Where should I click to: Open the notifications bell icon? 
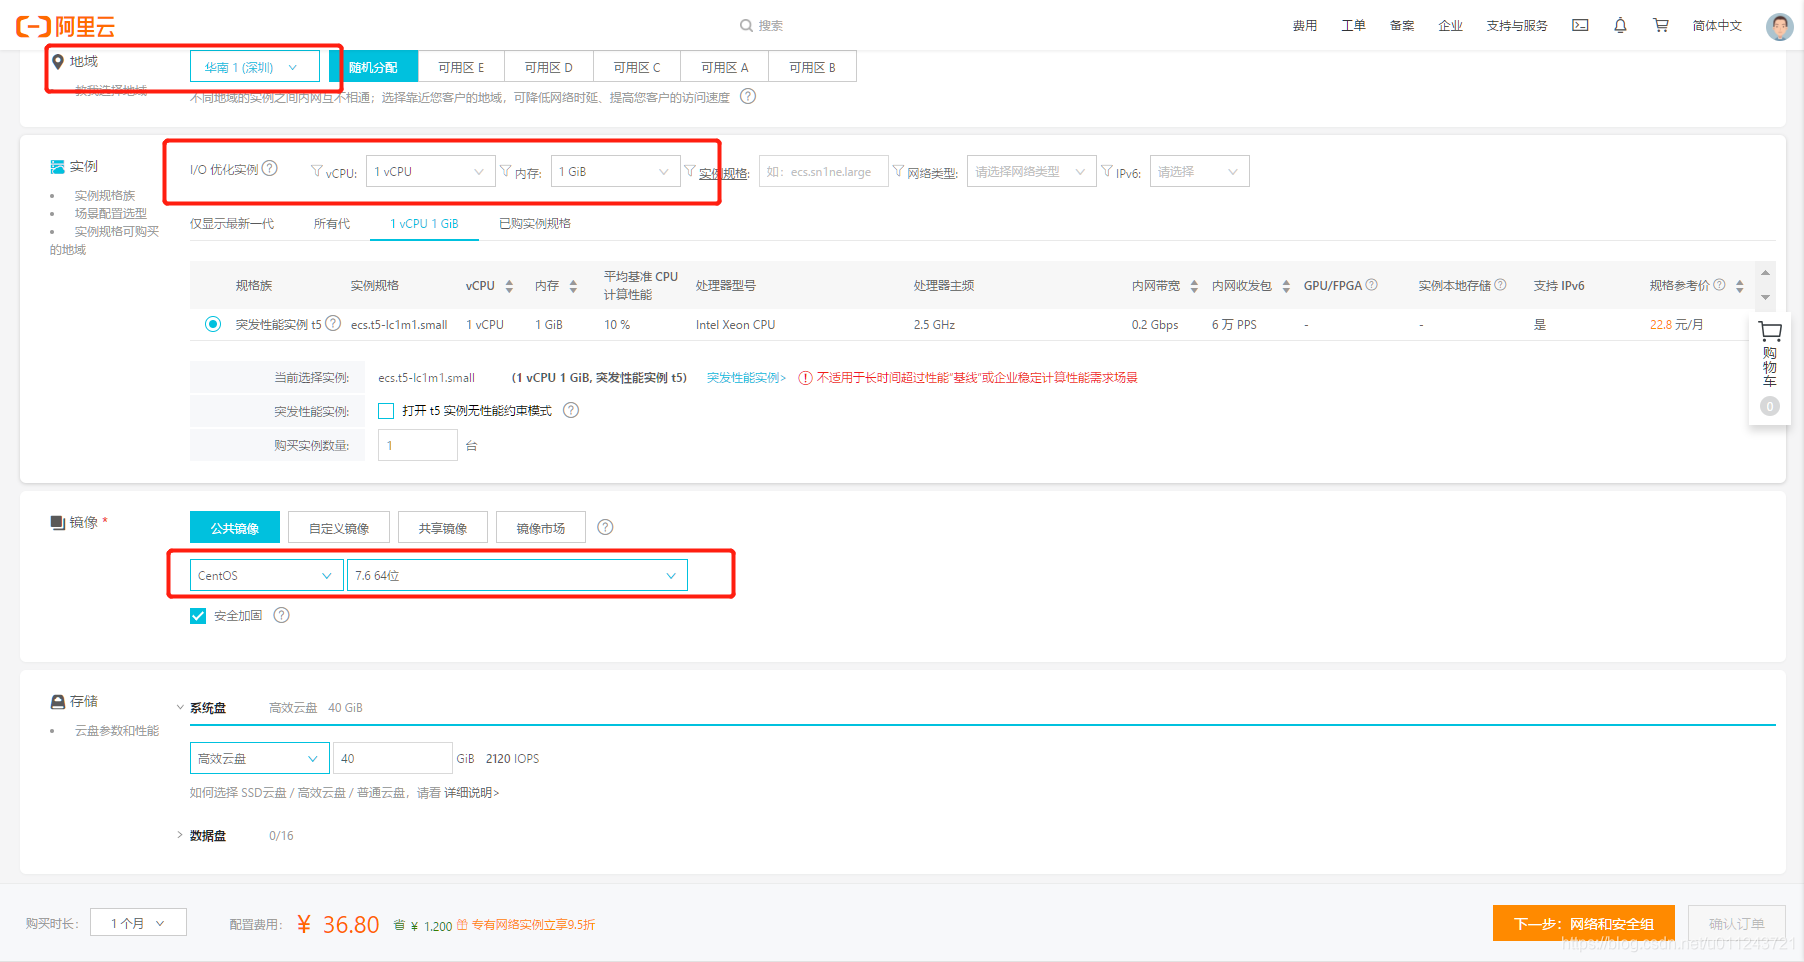coord(1620,25)
